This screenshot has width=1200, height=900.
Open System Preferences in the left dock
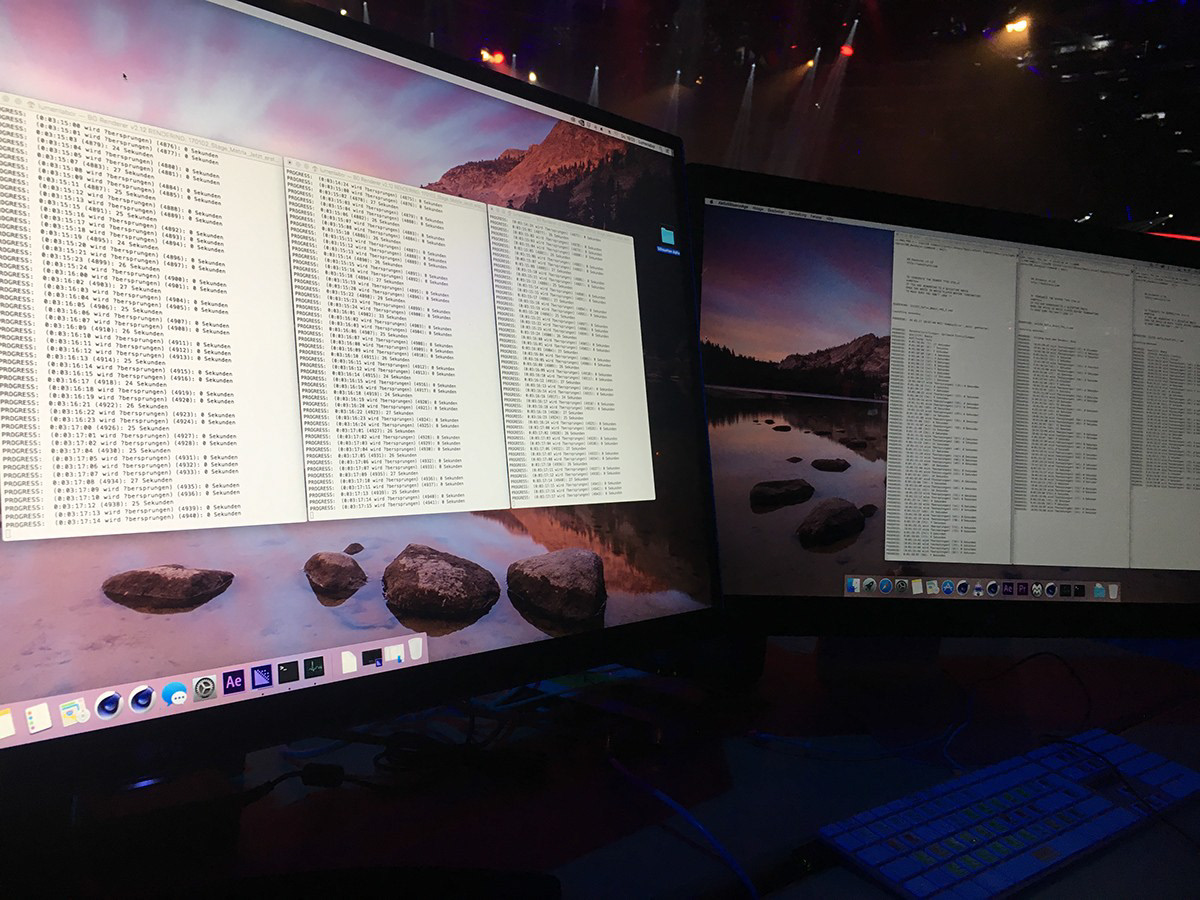(x=205, y=689)
